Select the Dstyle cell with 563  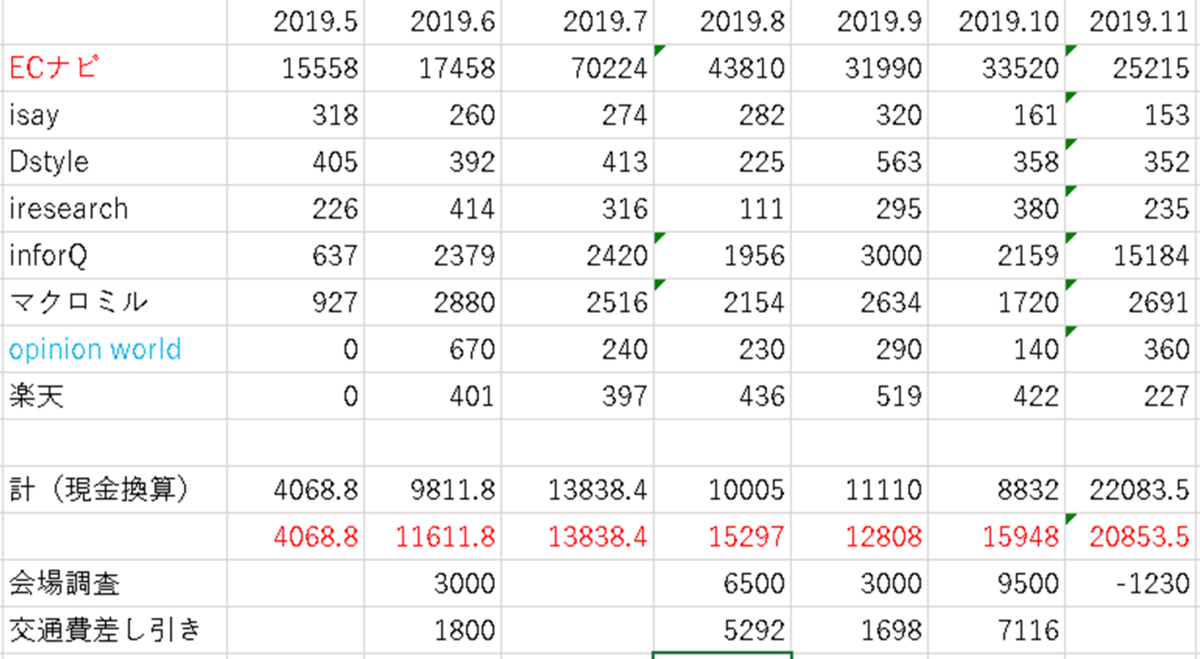[860, 162]
